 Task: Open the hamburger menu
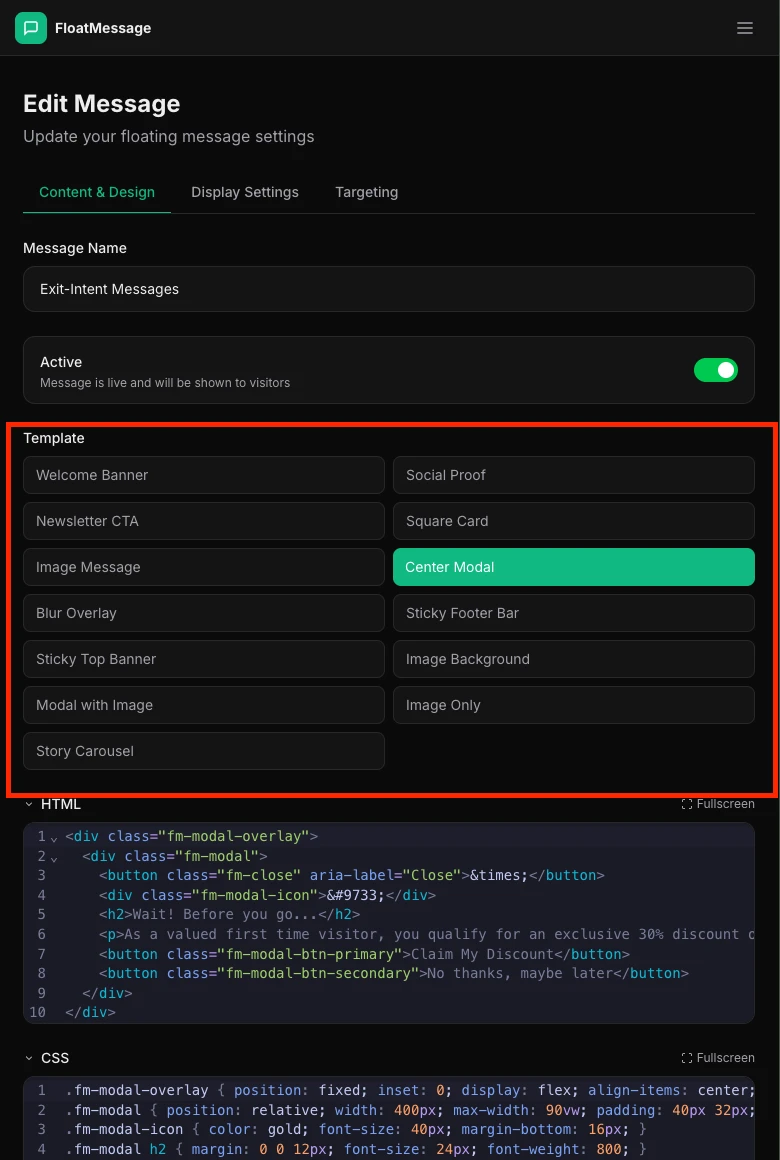pos(744,28)
